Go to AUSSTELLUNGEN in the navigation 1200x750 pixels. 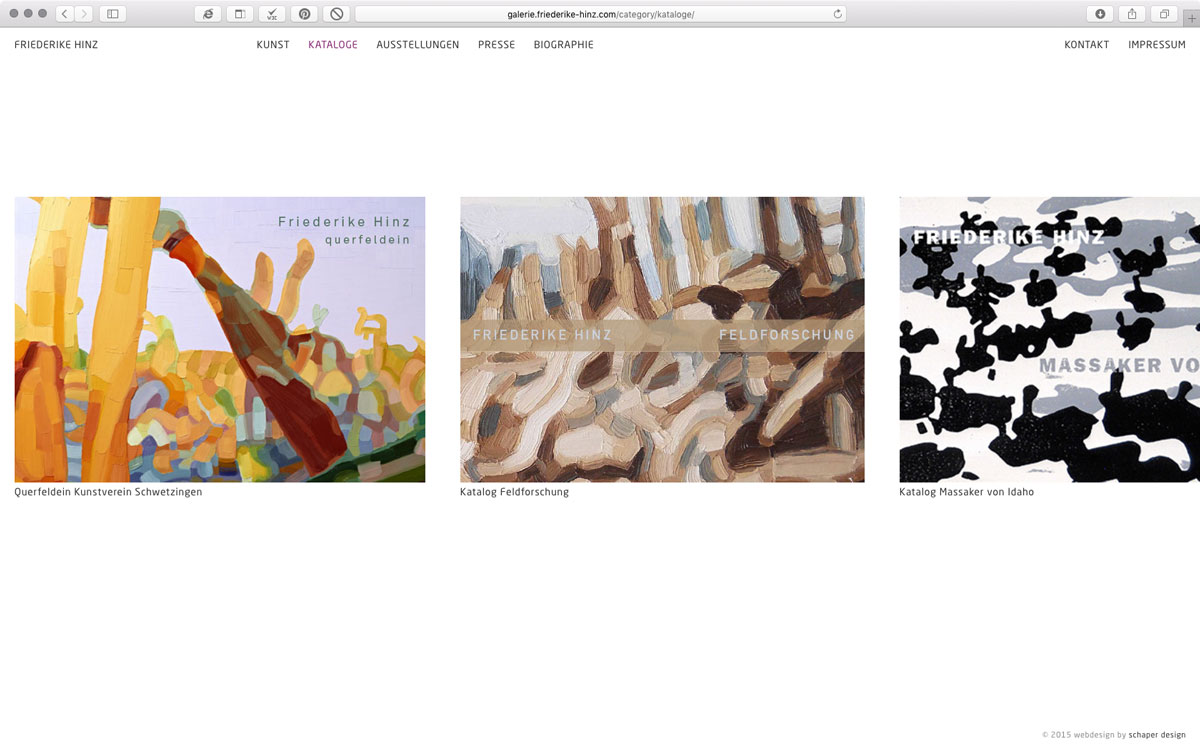[x=417, y=45]
